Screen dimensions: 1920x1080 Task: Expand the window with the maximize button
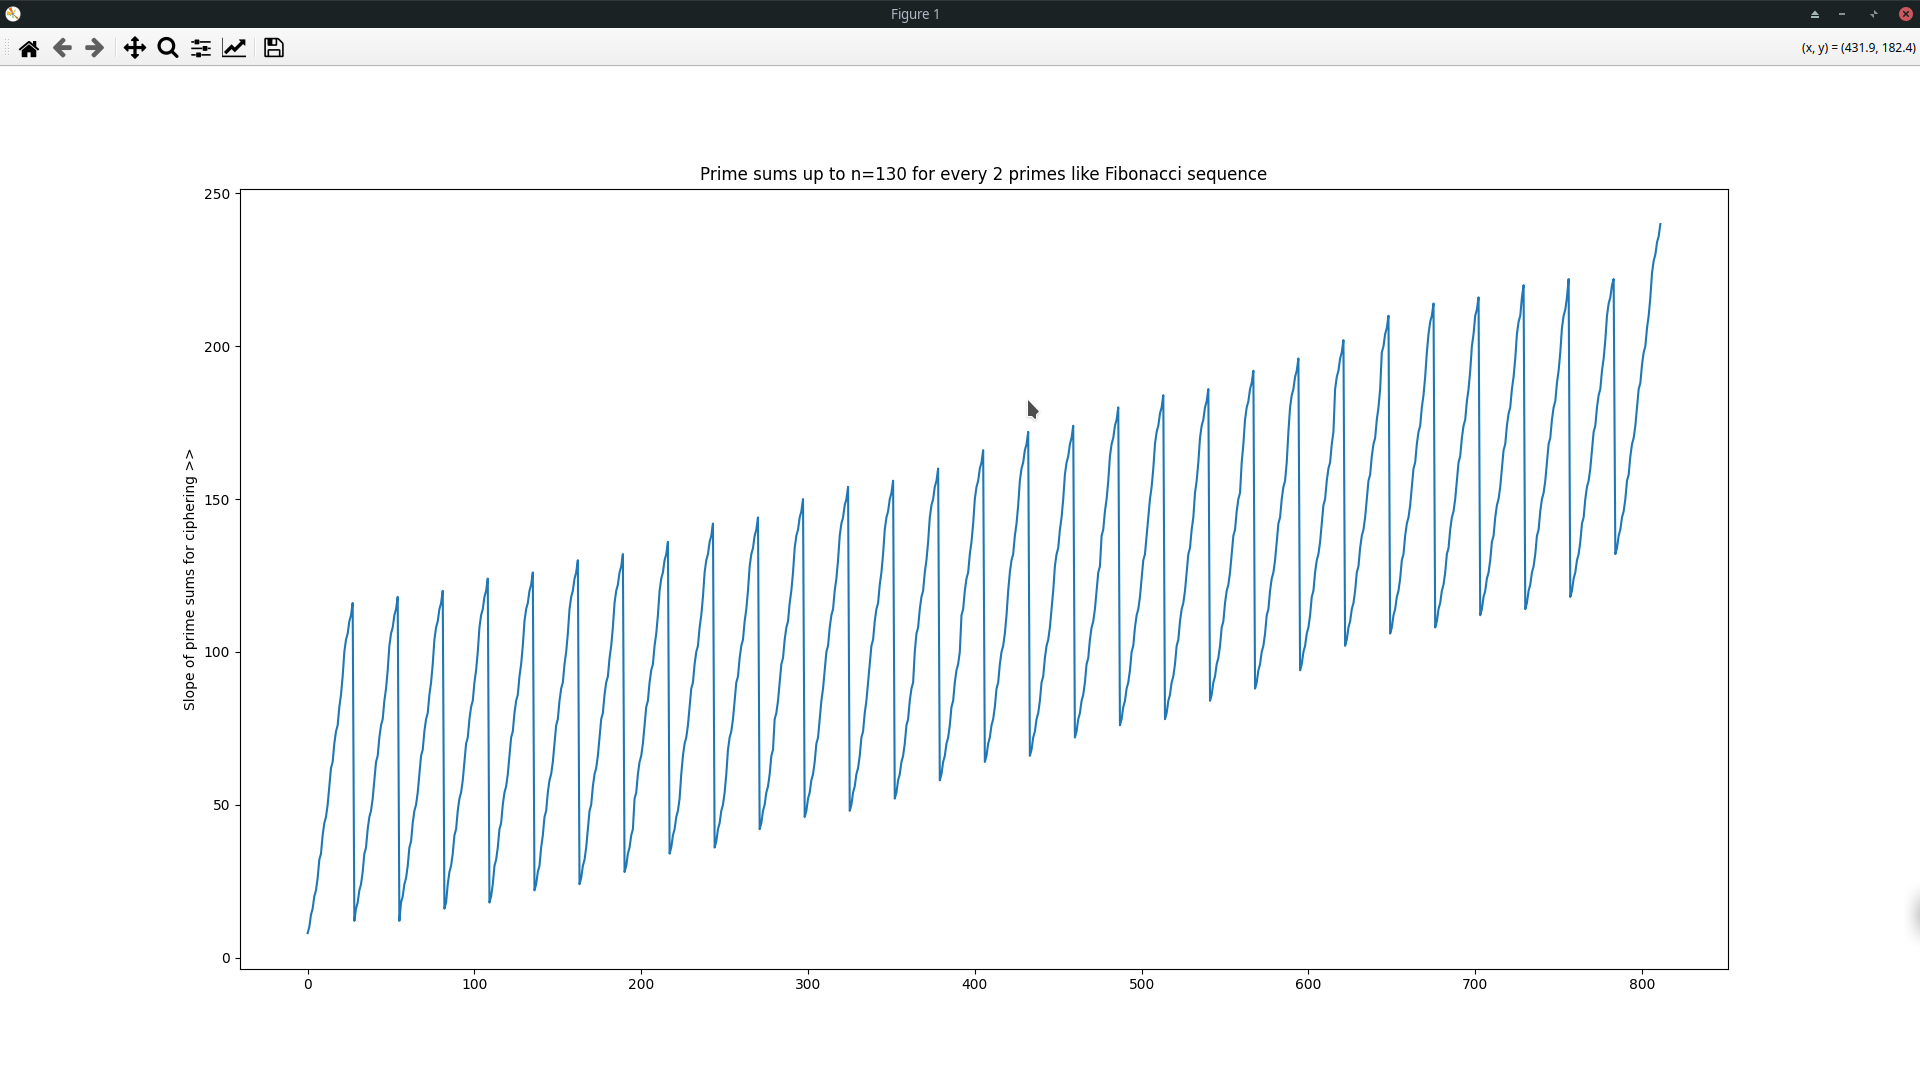[x=1872, y=14]
